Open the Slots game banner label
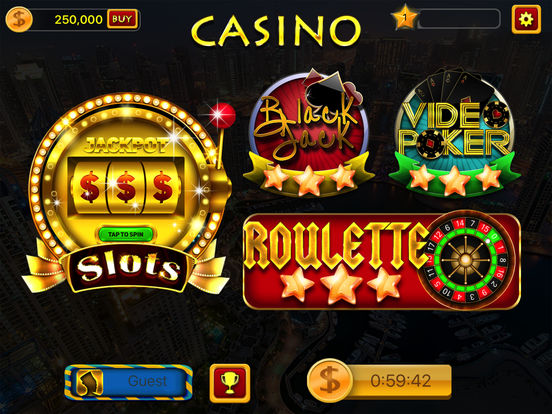Image resolution: width=552 pixels, height=414 pixels. point(128,268)
